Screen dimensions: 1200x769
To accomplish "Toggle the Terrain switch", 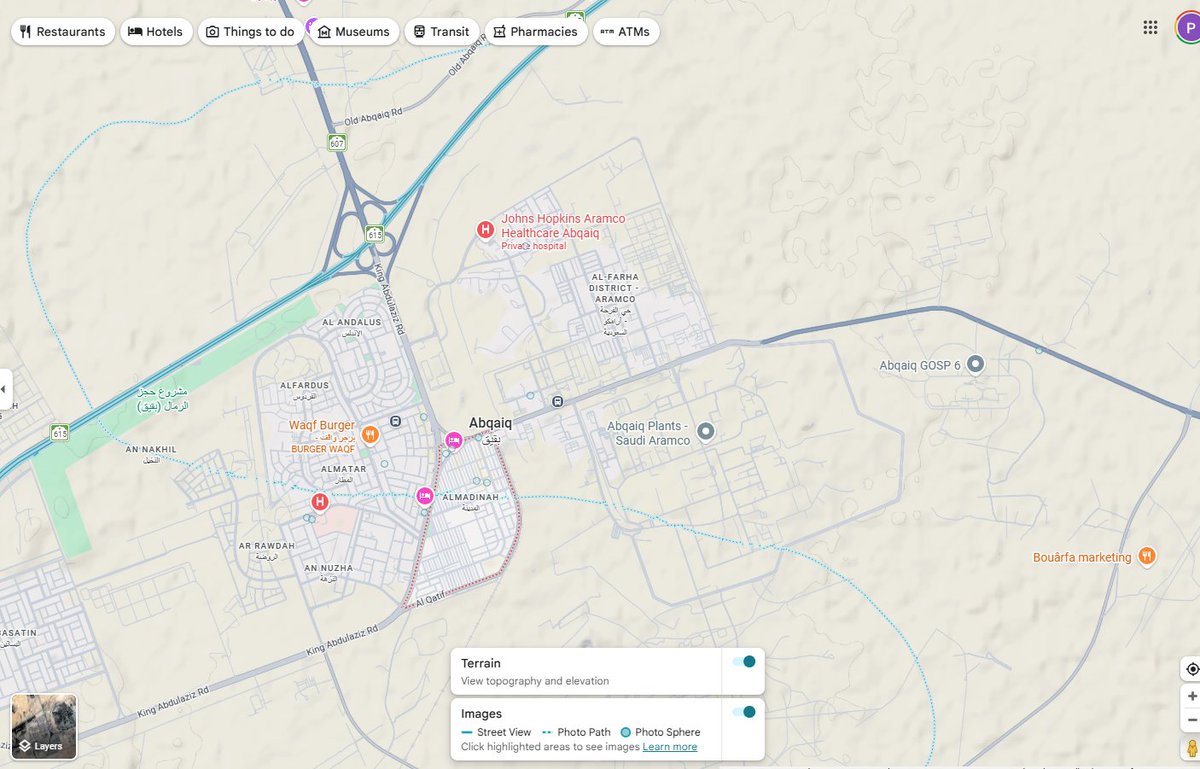I will point(743,662).
